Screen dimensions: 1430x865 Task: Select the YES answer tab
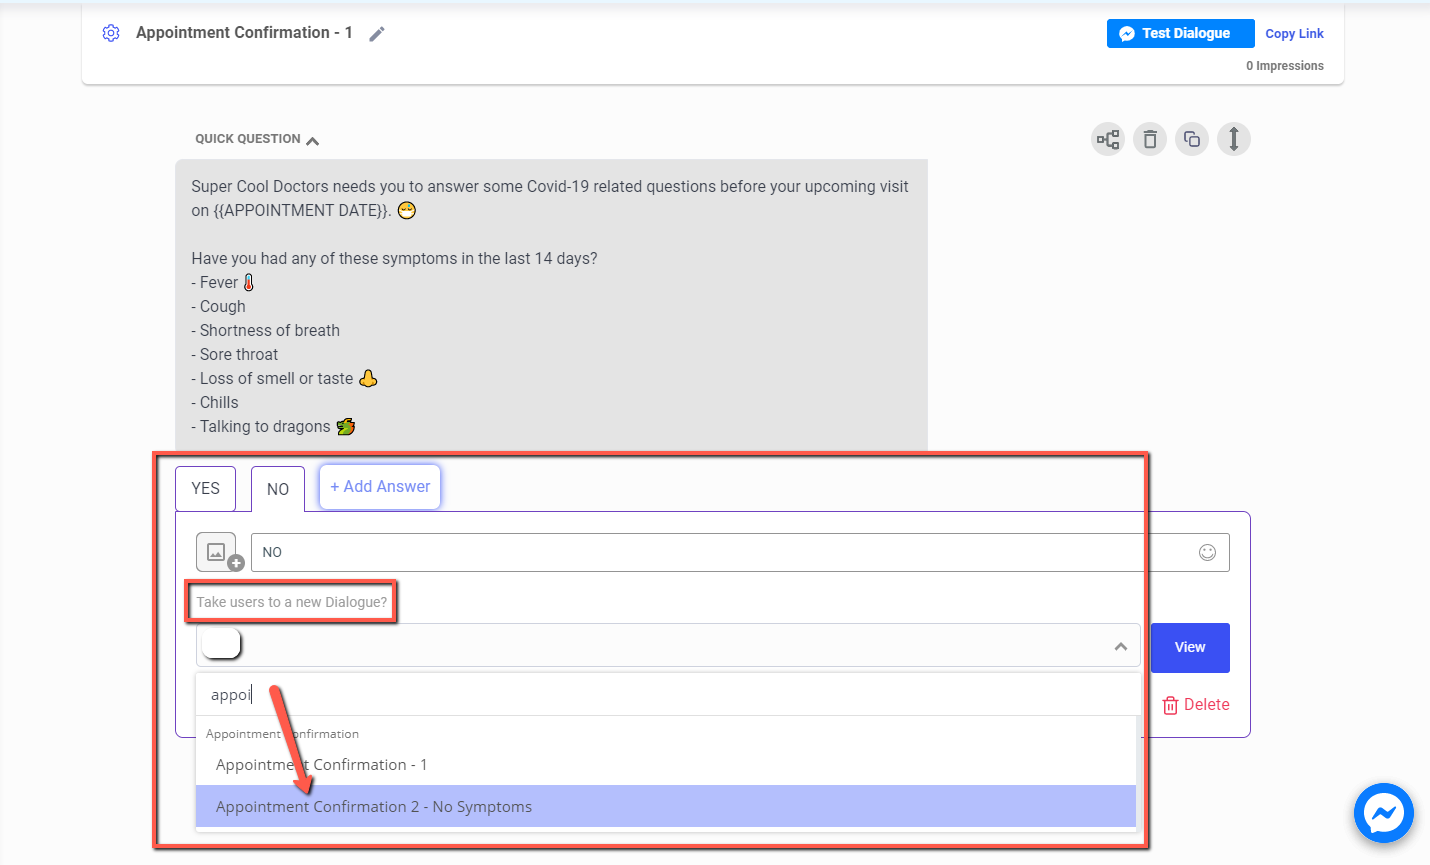[206, 488]
